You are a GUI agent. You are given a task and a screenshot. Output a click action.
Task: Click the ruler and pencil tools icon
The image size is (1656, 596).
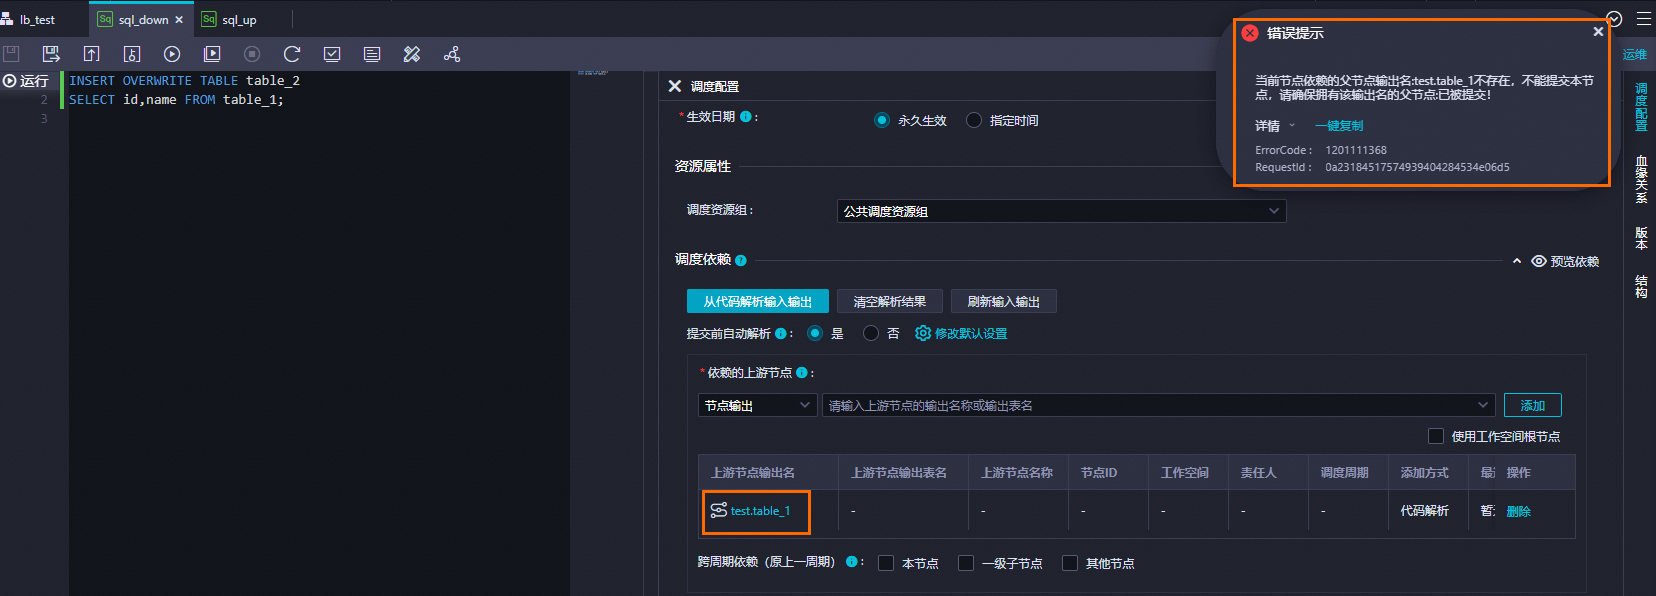pos(412,54)
